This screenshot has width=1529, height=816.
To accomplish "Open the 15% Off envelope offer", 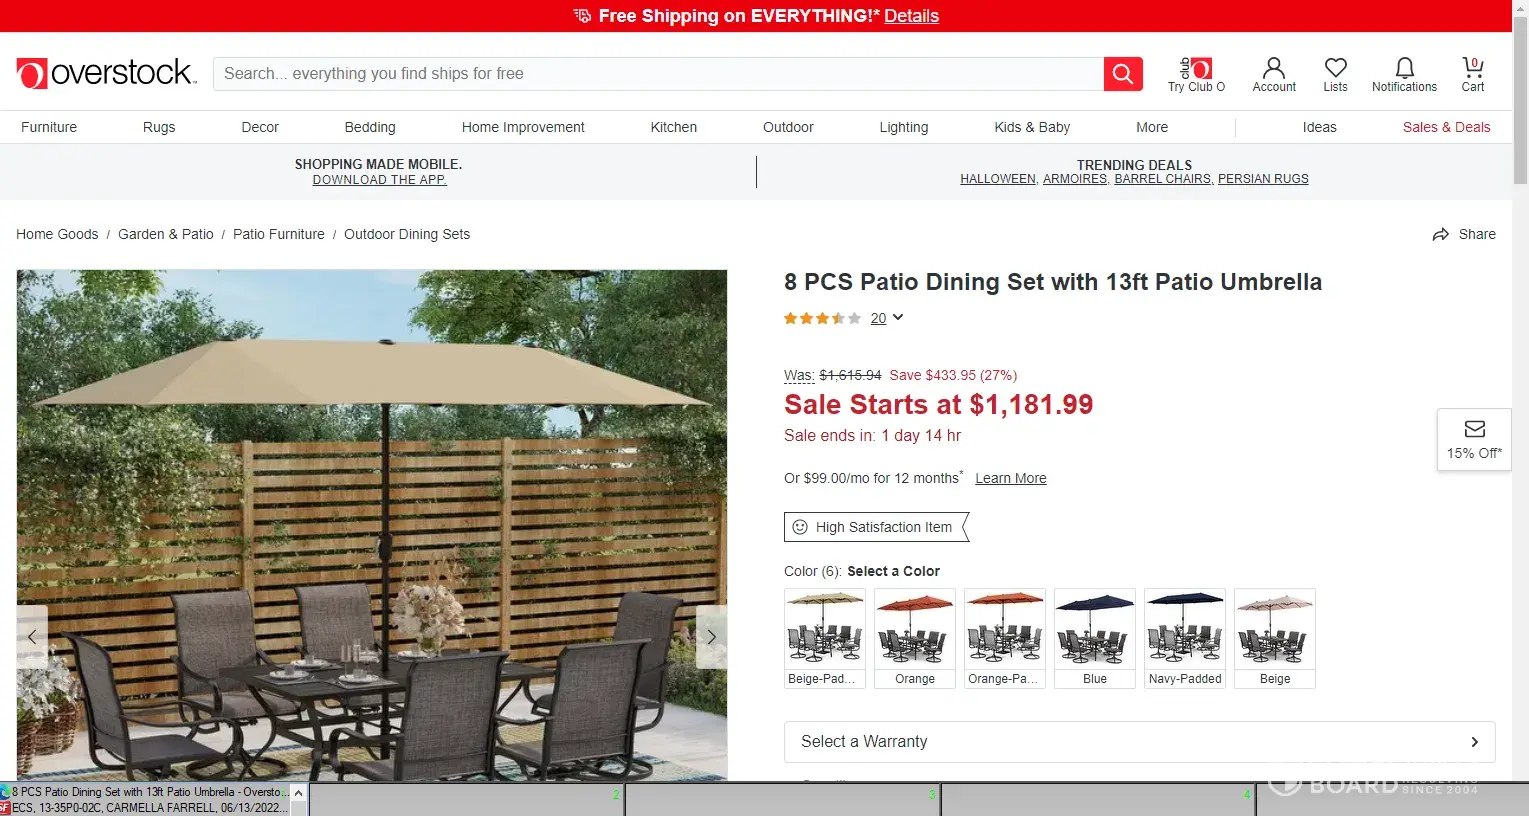I will pyautogui.click(x=1474, y=440).
